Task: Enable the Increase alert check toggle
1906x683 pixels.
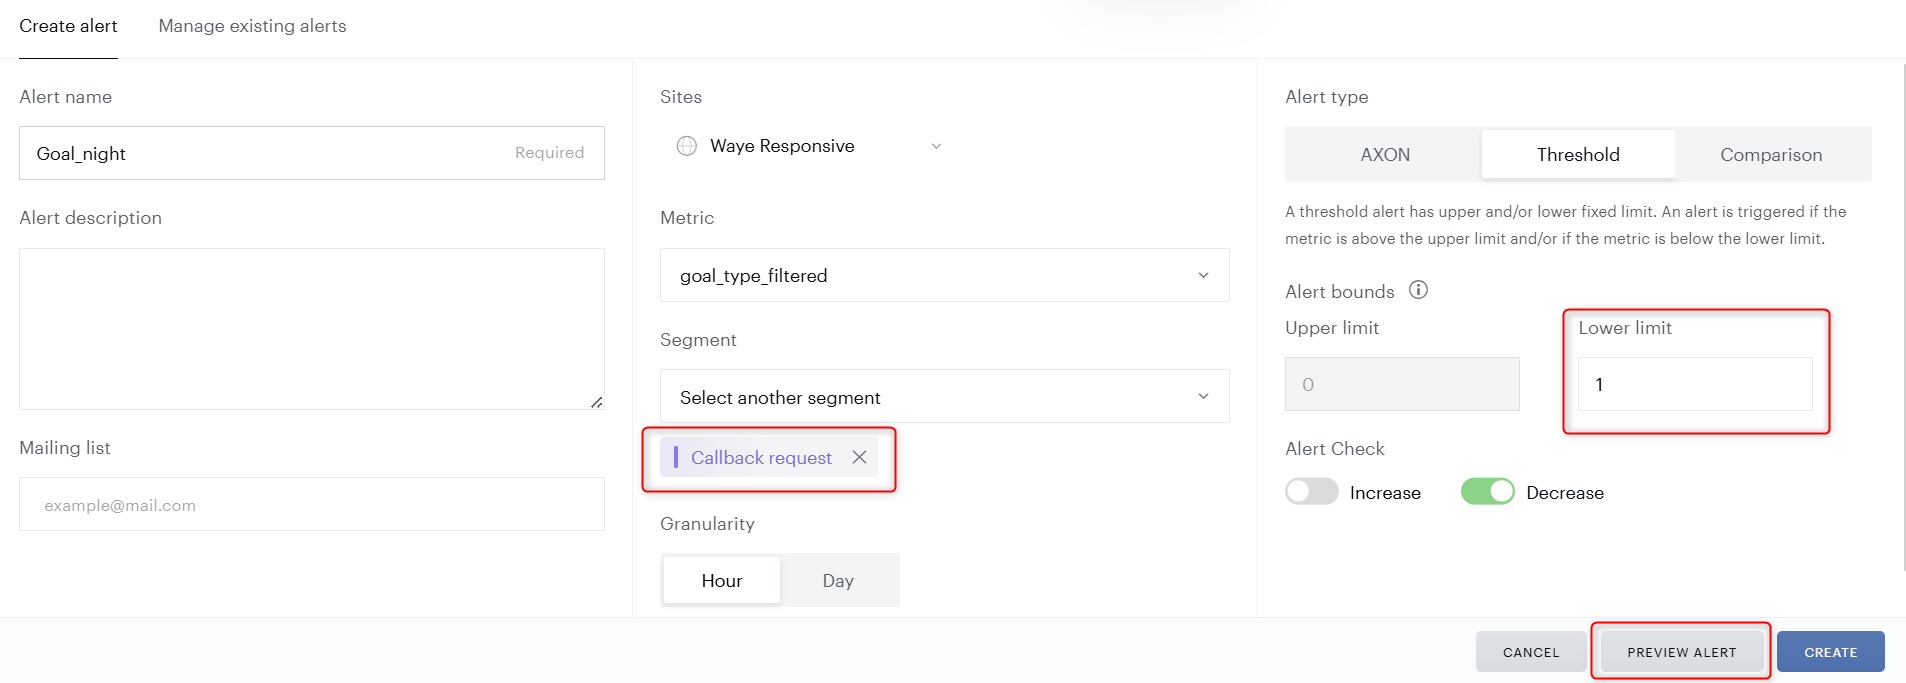Action: point(1311,492)
